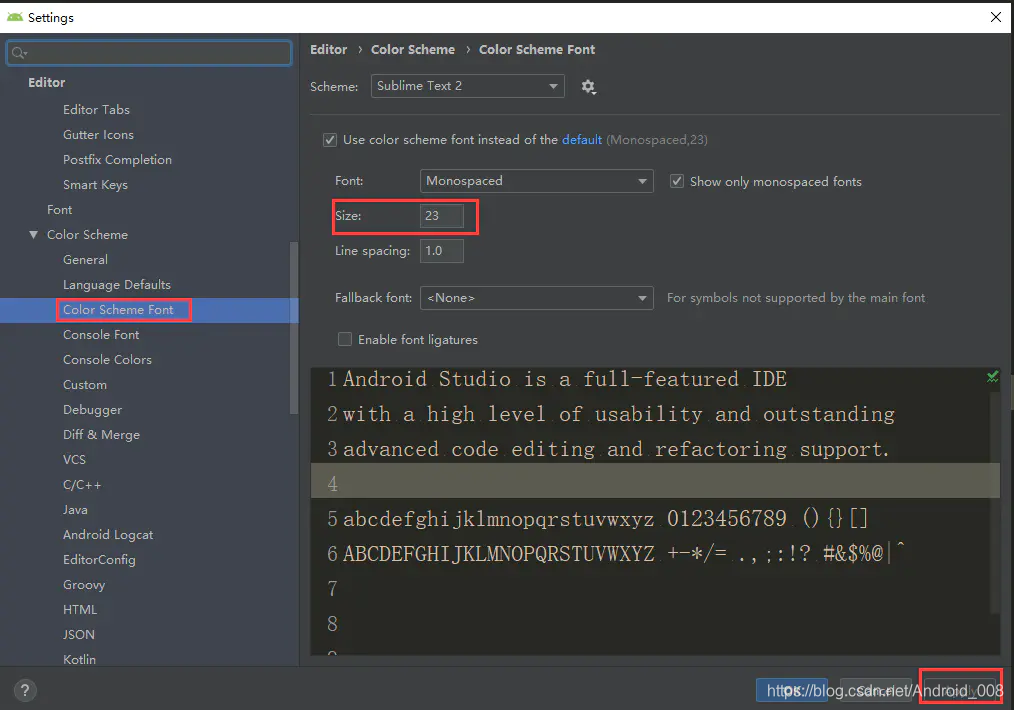Select Java color settings
Image resolution: width=1014 pixels, height=710 pixels.
[75, 510]
